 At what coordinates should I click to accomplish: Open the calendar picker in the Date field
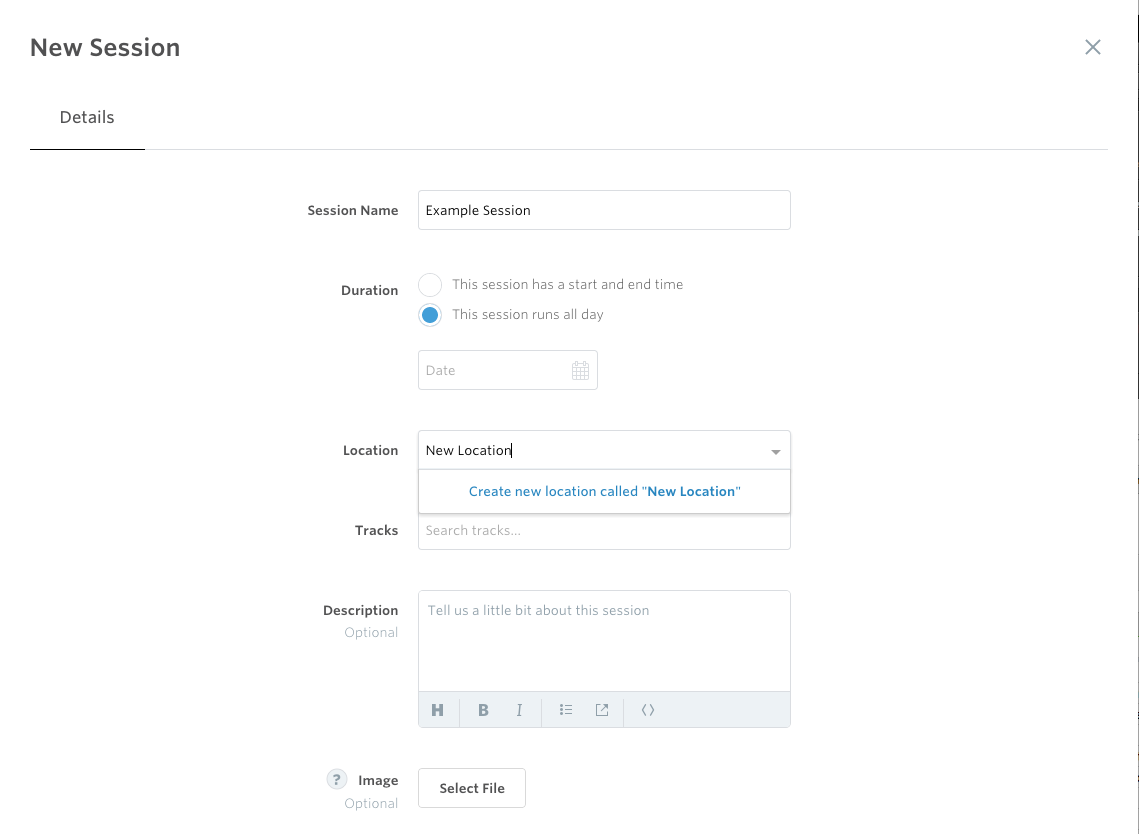click(580, 370)
